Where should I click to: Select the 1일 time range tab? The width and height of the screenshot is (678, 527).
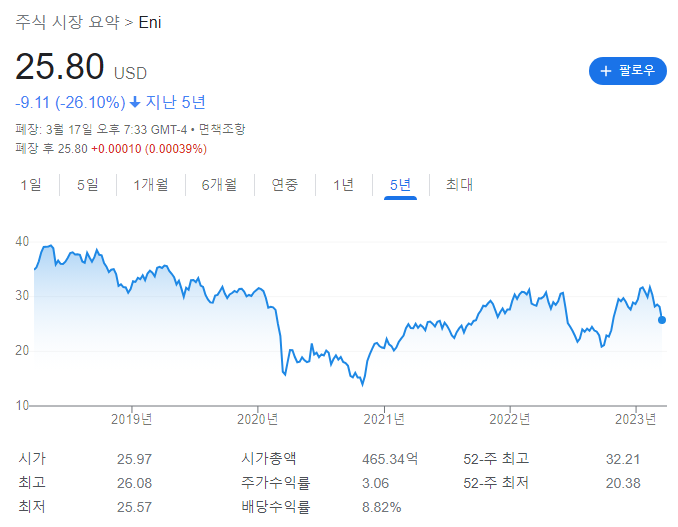pos(31,185)
